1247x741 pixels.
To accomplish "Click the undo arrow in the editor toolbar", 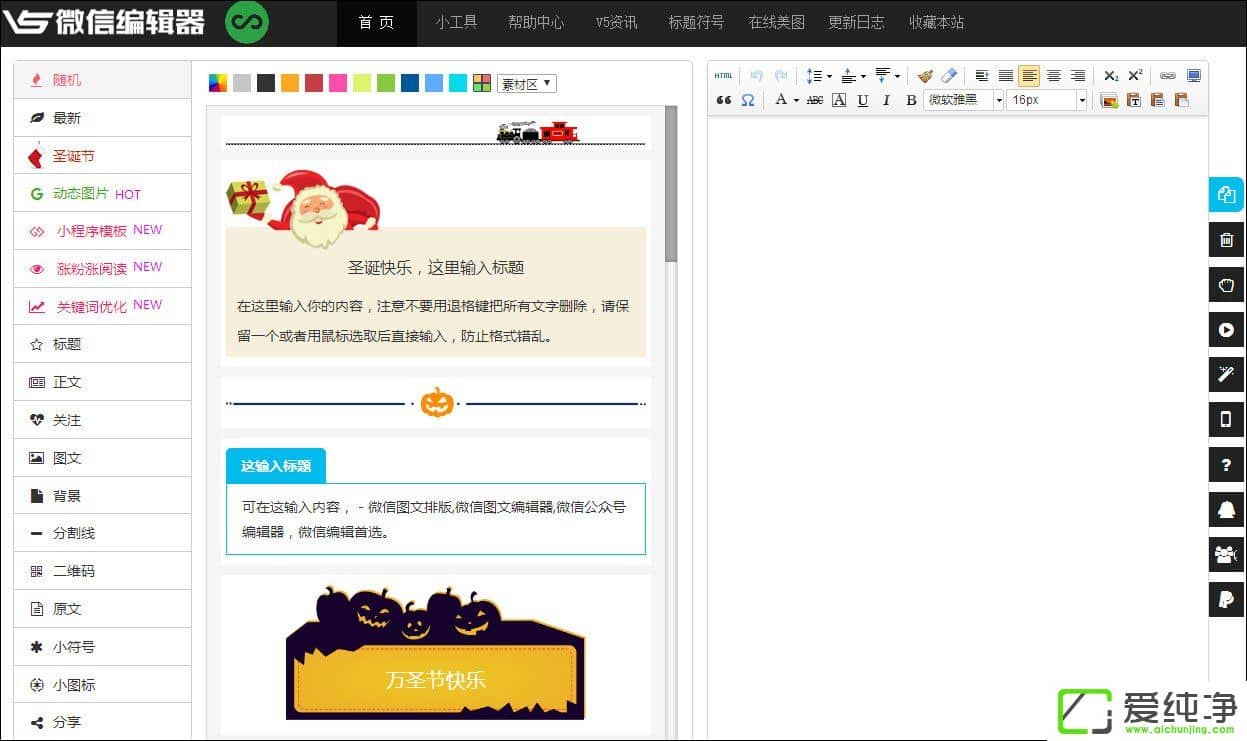I will 757,76.
